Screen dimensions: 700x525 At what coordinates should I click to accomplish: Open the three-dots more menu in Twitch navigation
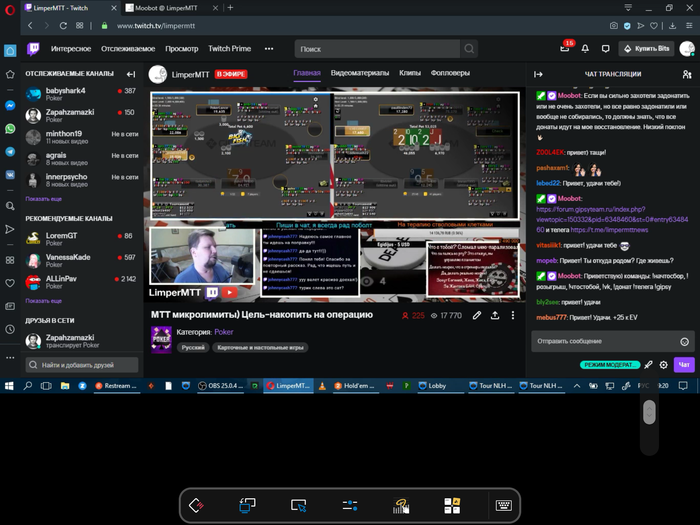[269, 49]
